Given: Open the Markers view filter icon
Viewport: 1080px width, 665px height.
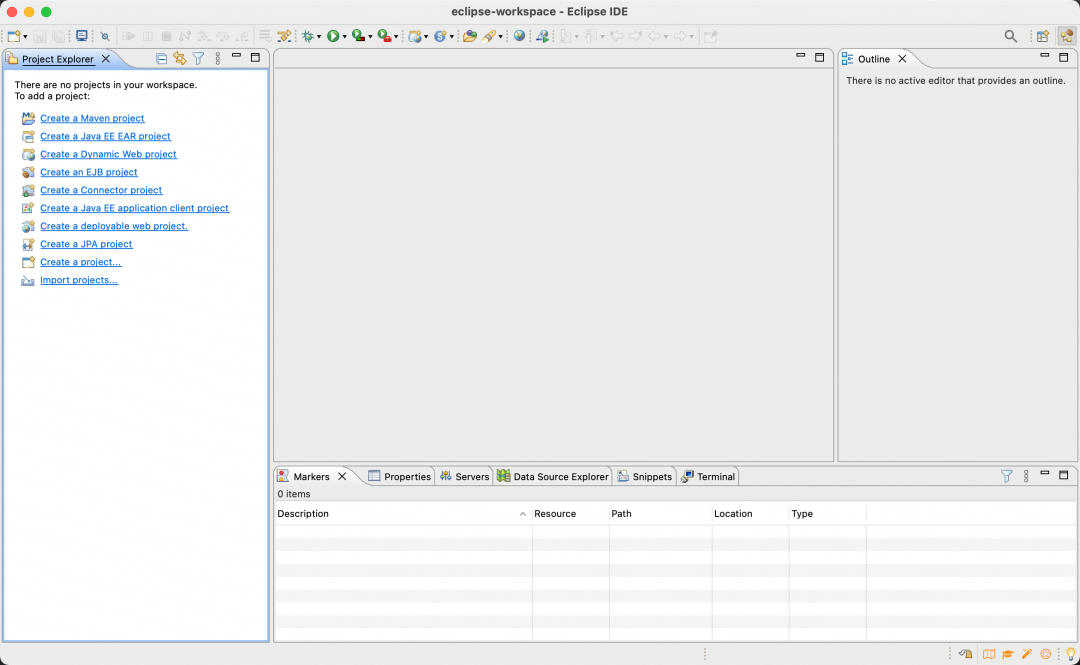Looking at the screenshot, I should (1007, 476).
